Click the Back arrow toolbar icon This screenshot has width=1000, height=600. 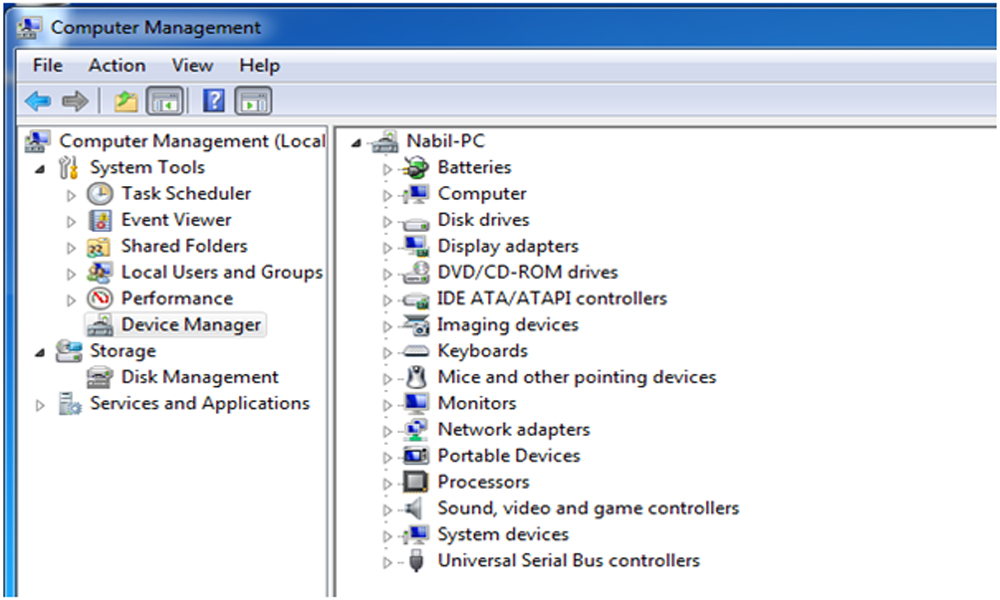[x=38, y=101]
